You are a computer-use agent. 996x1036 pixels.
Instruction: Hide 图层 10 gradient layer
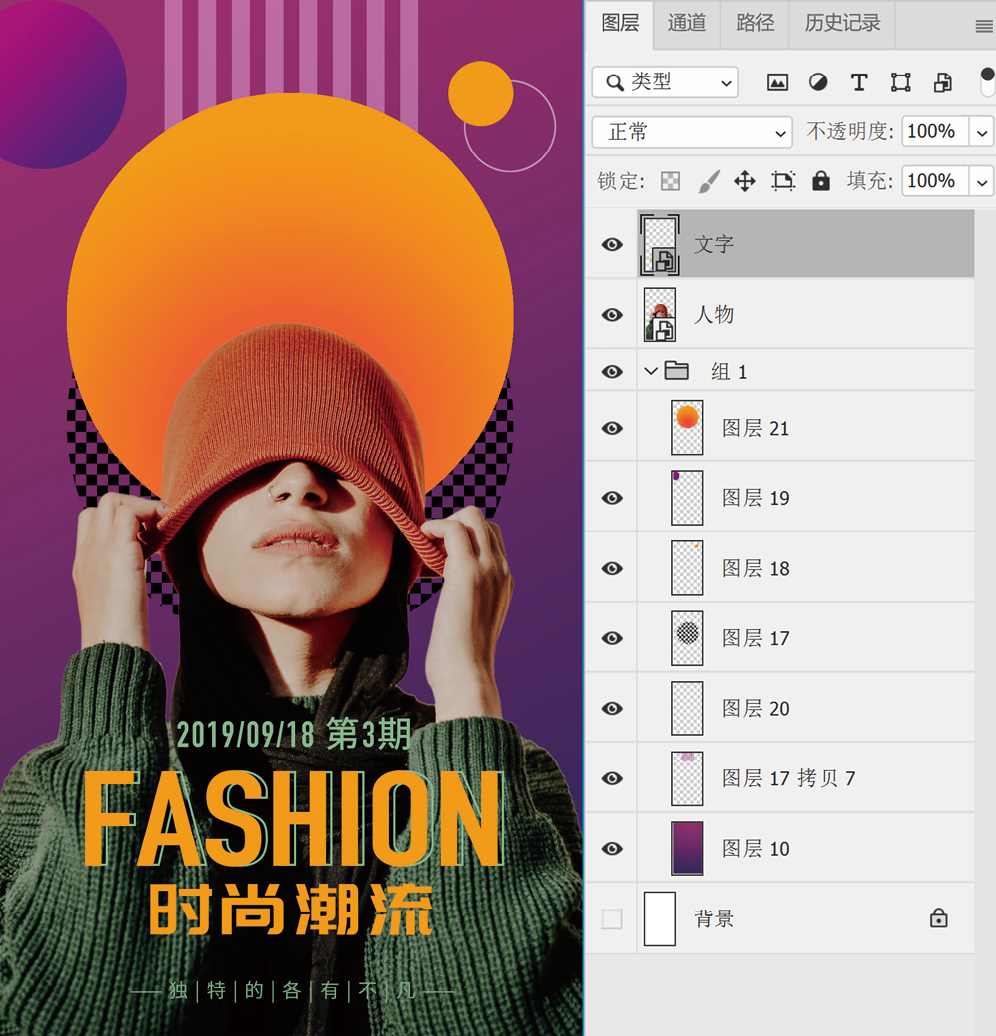[612, 848]
